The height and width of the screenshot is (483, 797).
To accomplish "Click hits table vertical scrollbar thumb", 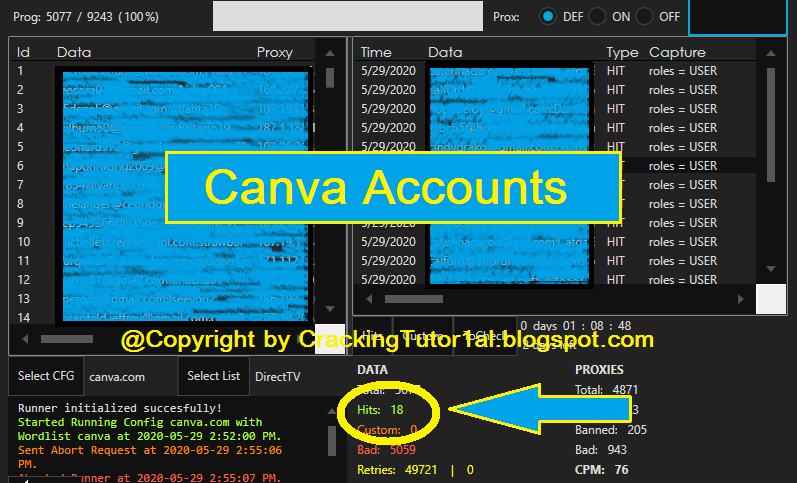I will point(771,125).
